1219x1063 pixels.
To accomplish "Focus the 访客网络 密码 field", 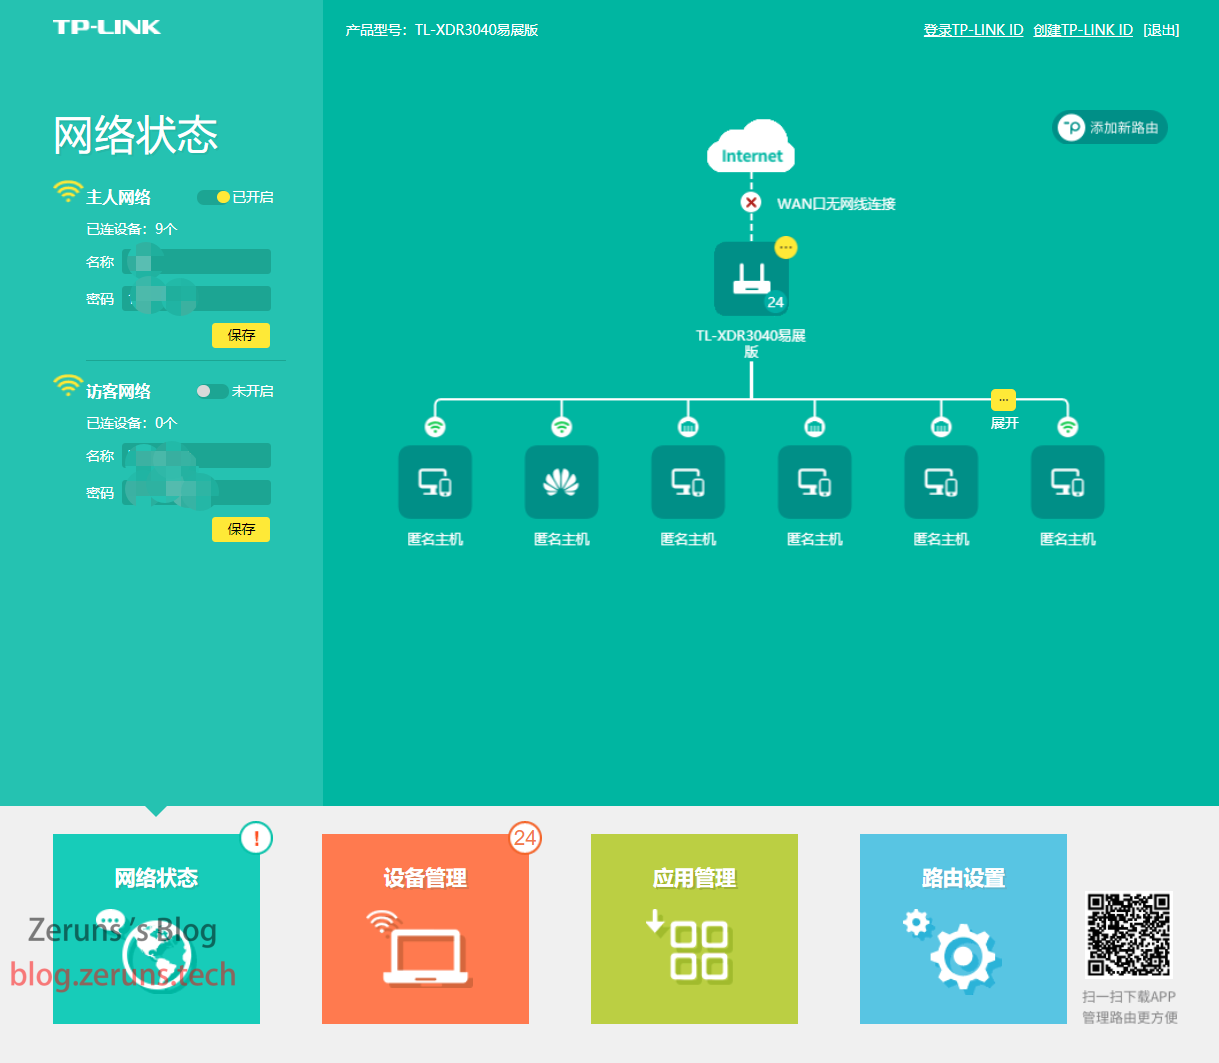I will tap(197, 492).
